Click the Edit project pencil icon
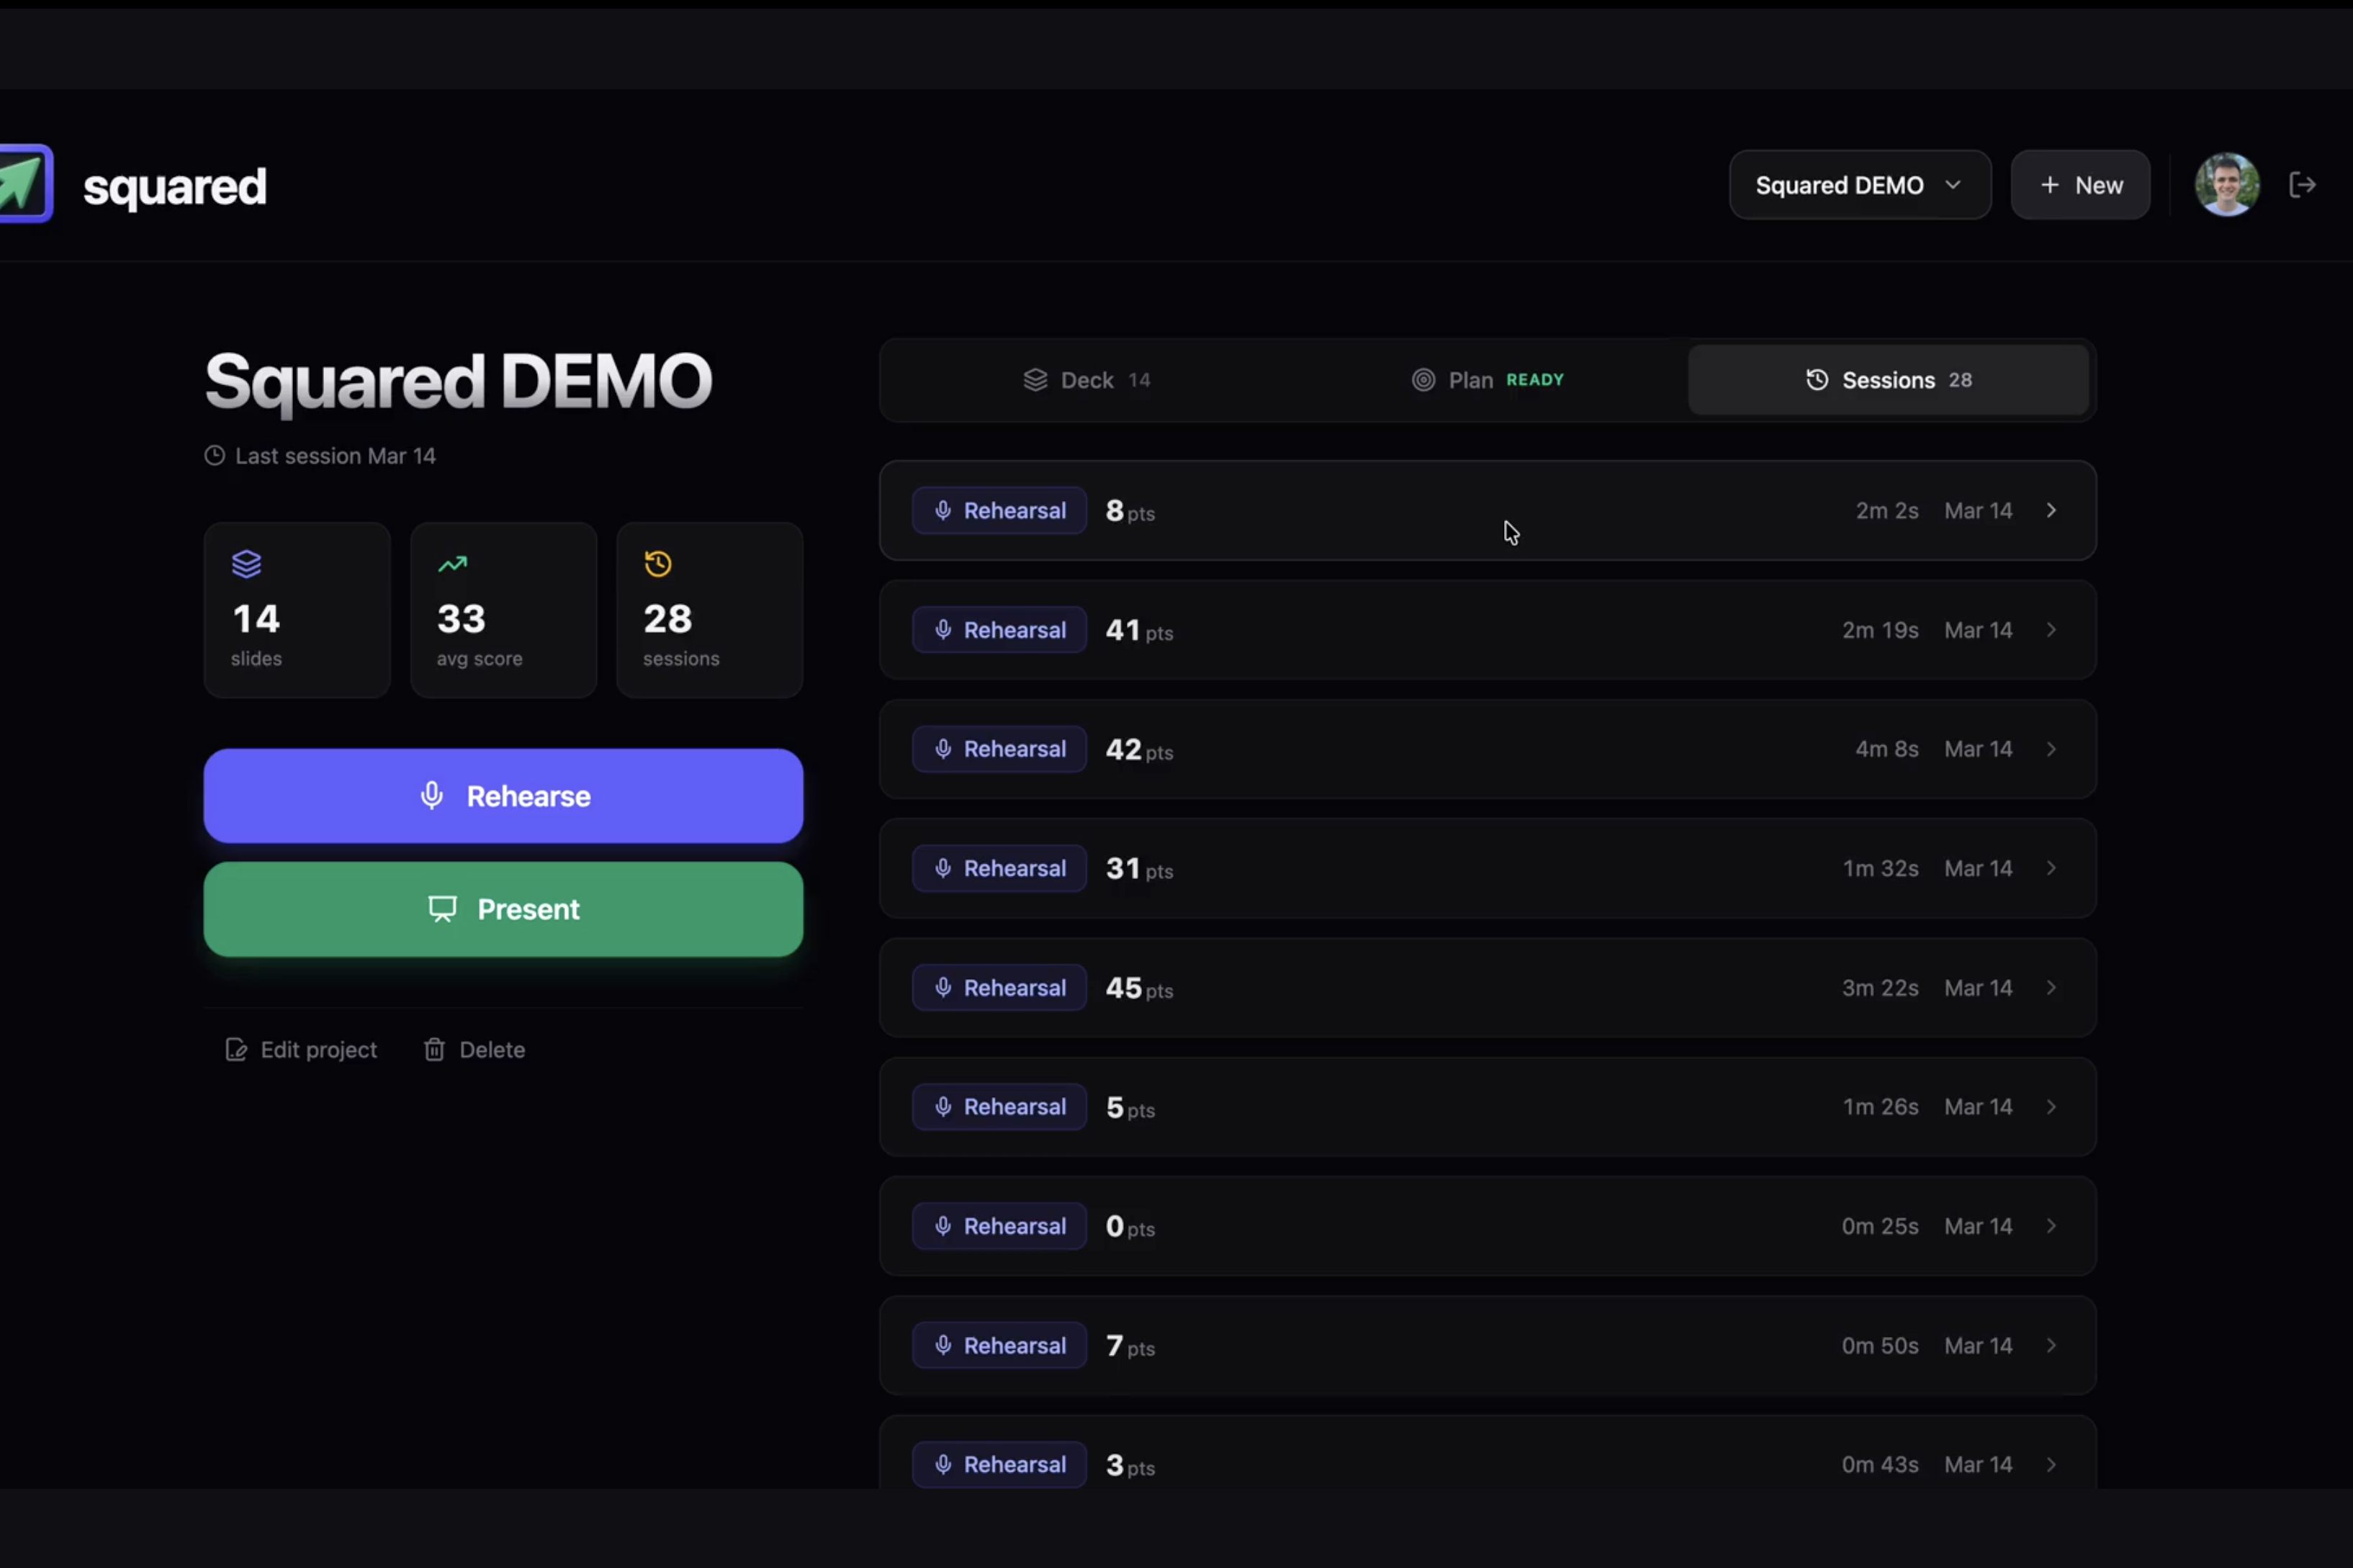 click(x=236, y=1049)
